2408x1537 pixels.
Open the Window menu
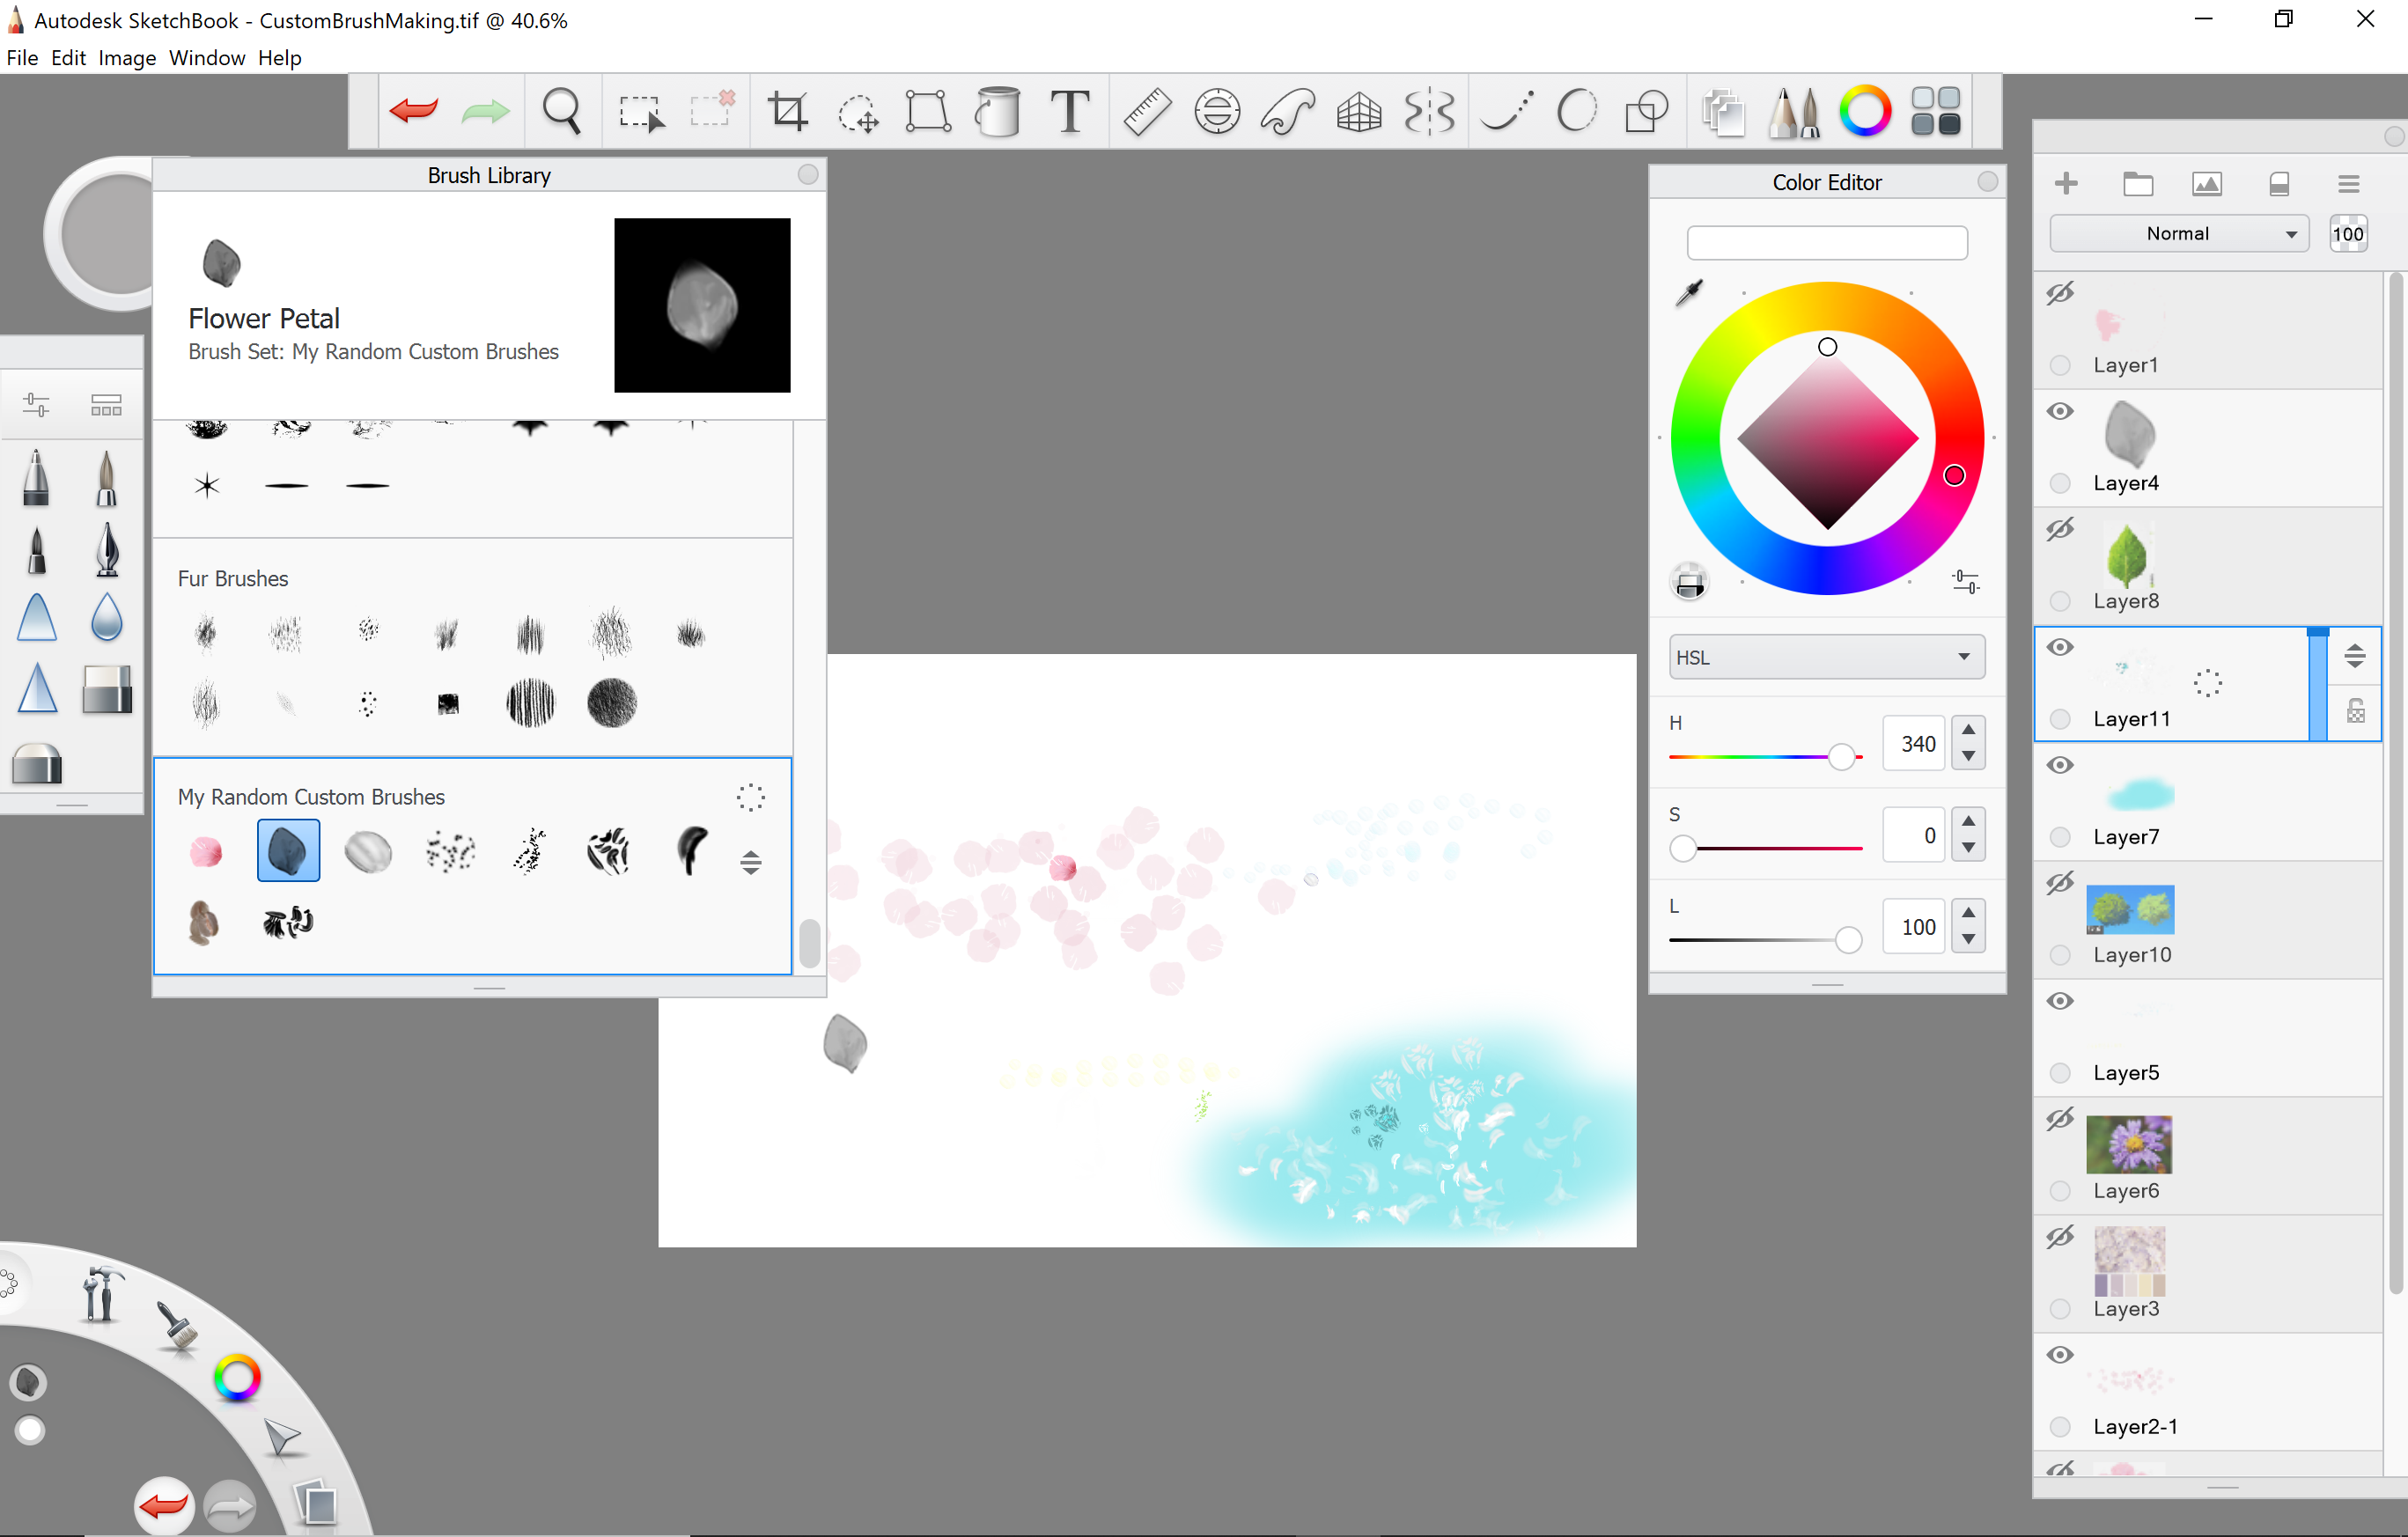tap(206, 58)
